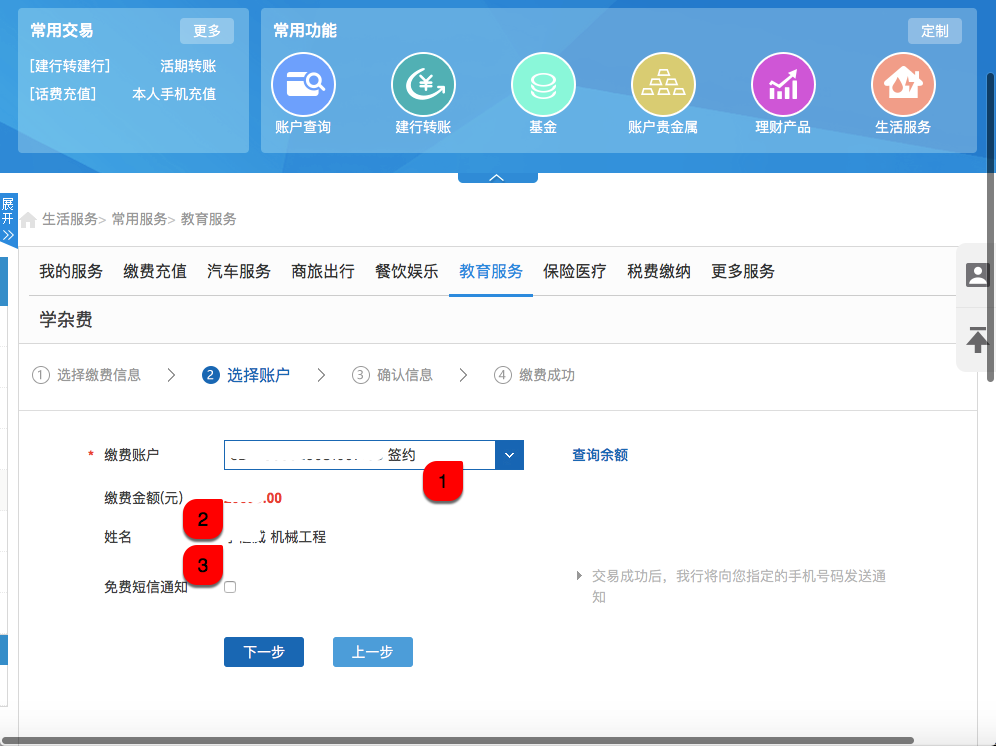Open the 活期转账 quick transaction link

pos(188,67)
